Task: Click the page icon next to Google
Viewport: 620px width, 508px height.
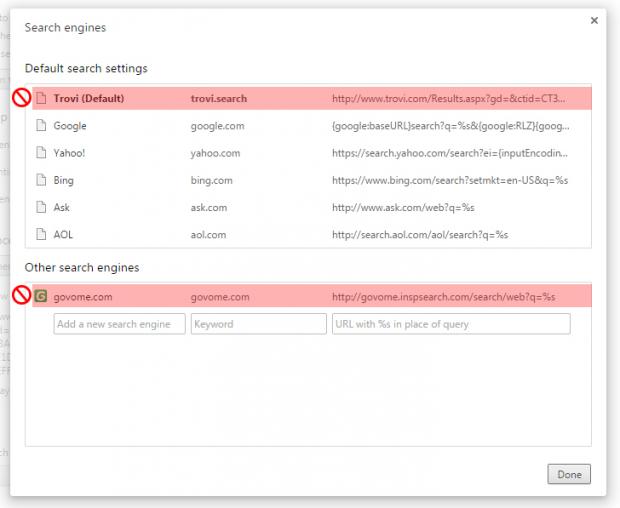Action: pos(41,126)
